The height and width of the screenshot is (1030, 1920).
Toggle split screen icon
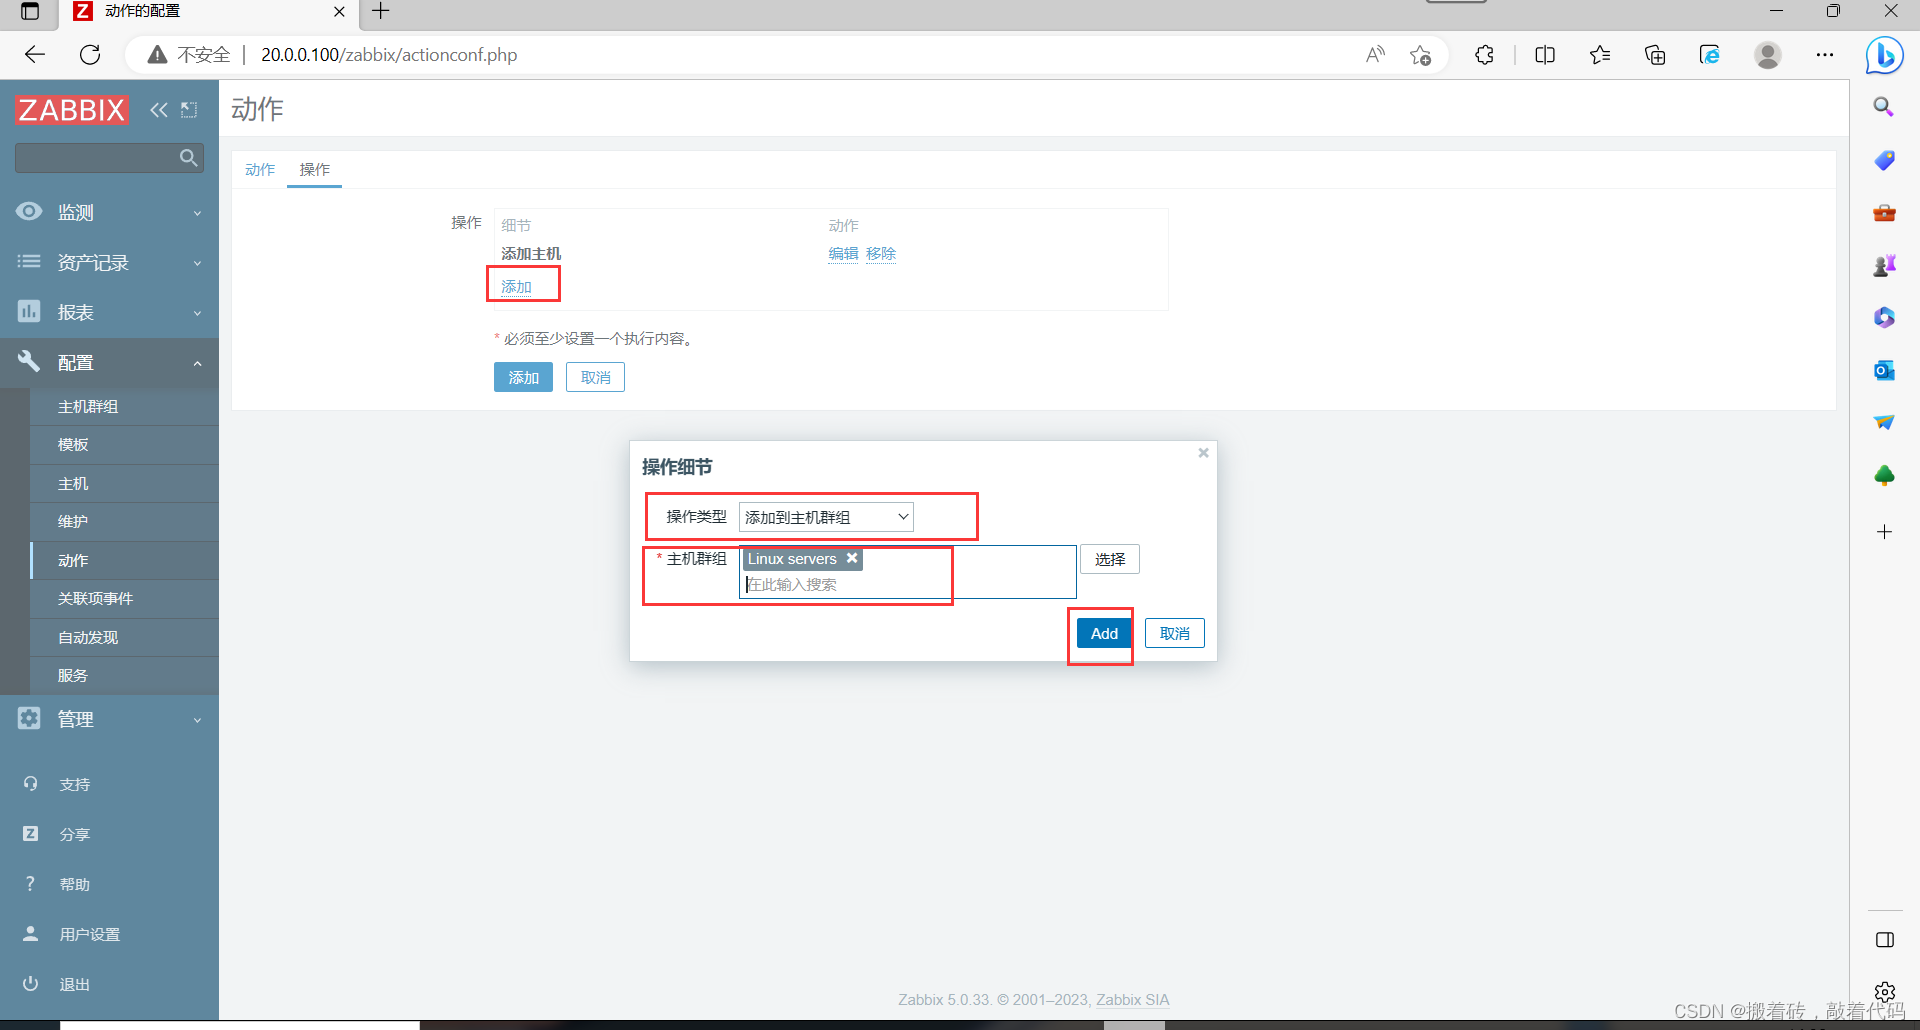1545,55
